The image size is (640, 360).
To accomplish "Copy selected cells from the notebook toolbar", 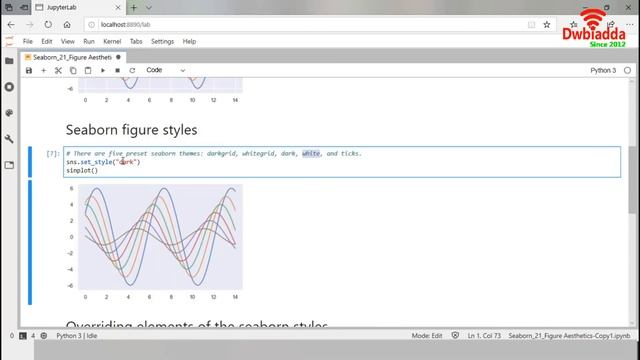I will pos(73,70).
